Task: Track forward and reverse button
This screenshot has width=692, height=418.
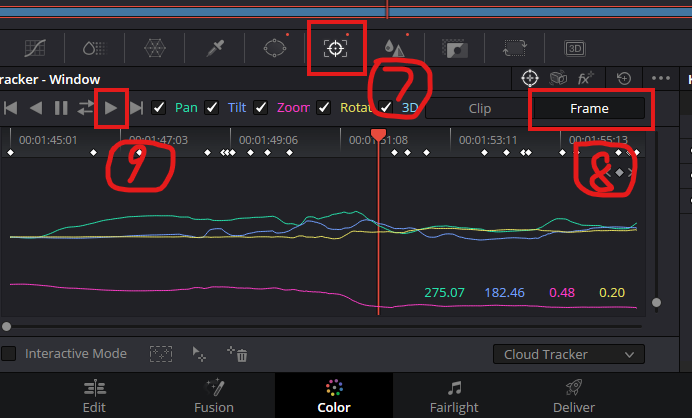Action: click(86, 108)
